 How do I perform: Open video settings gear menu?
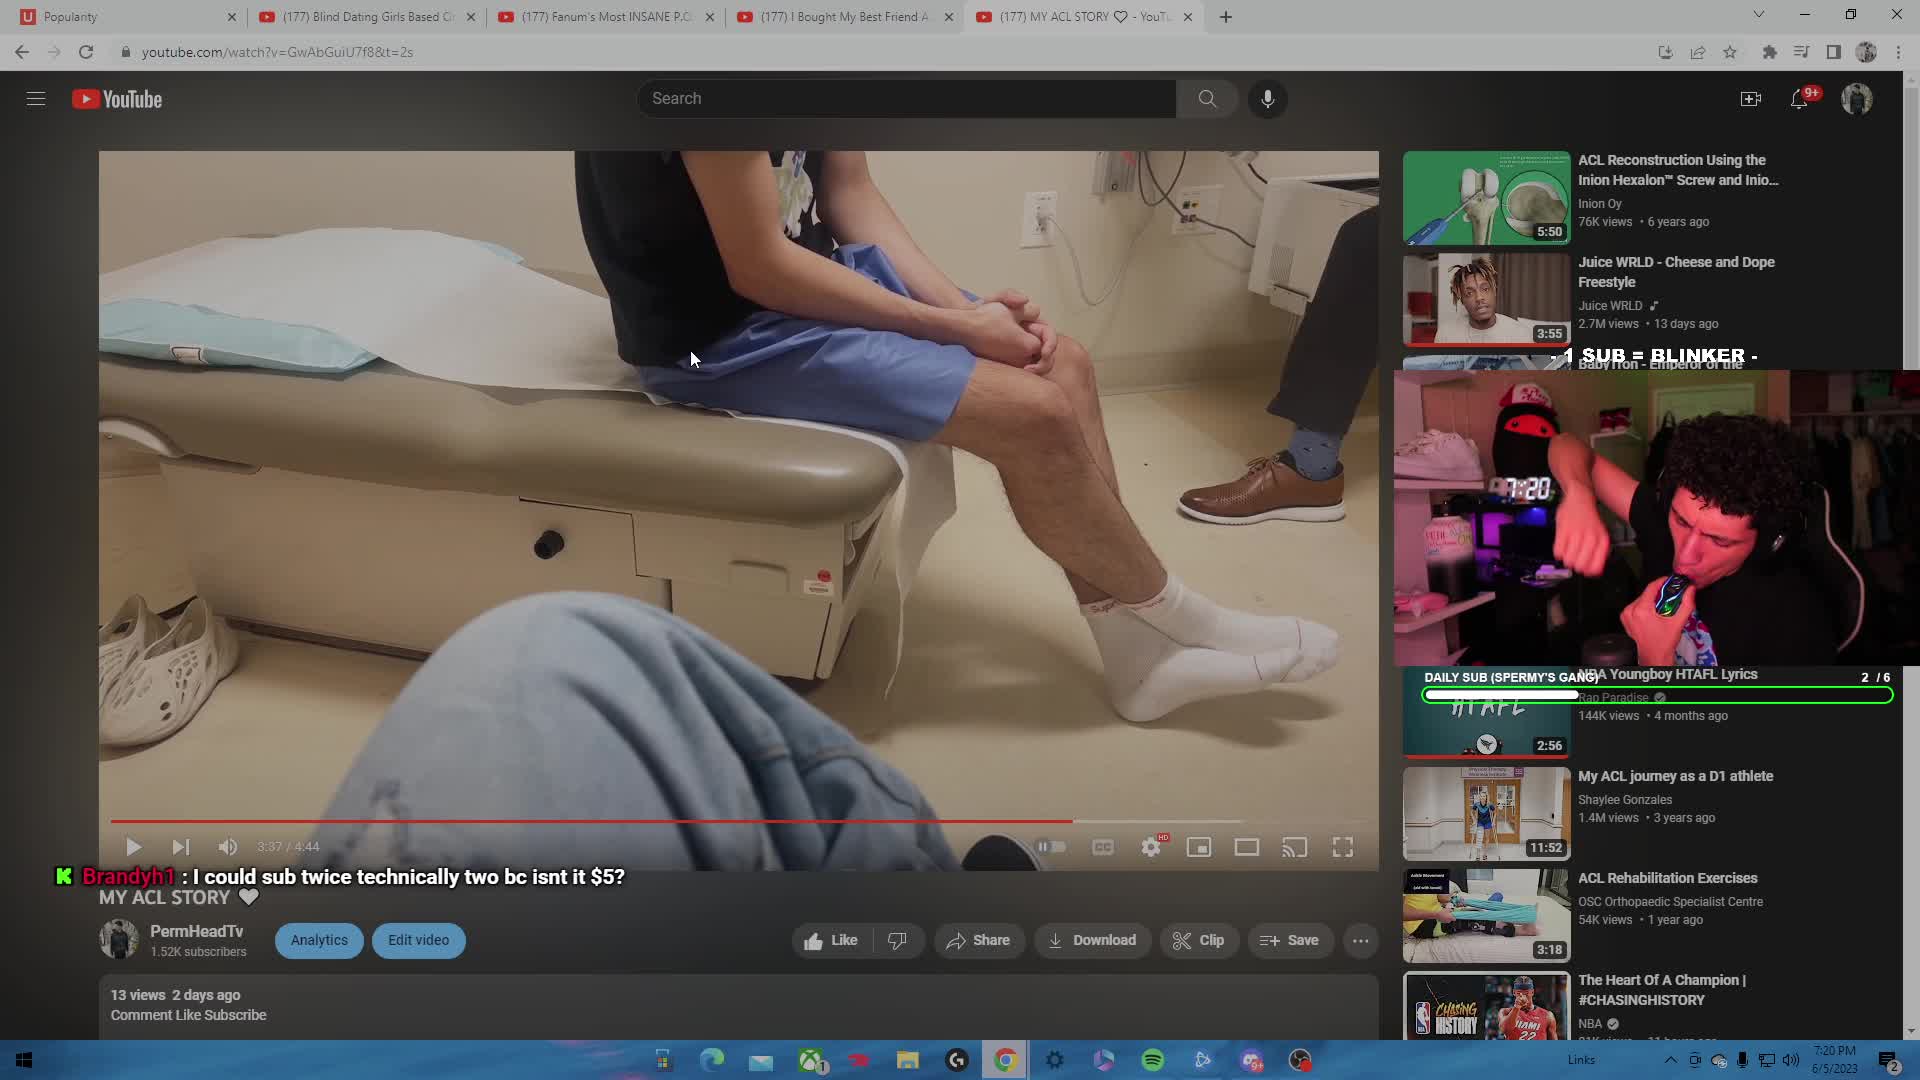click(x=1151, y=847)
